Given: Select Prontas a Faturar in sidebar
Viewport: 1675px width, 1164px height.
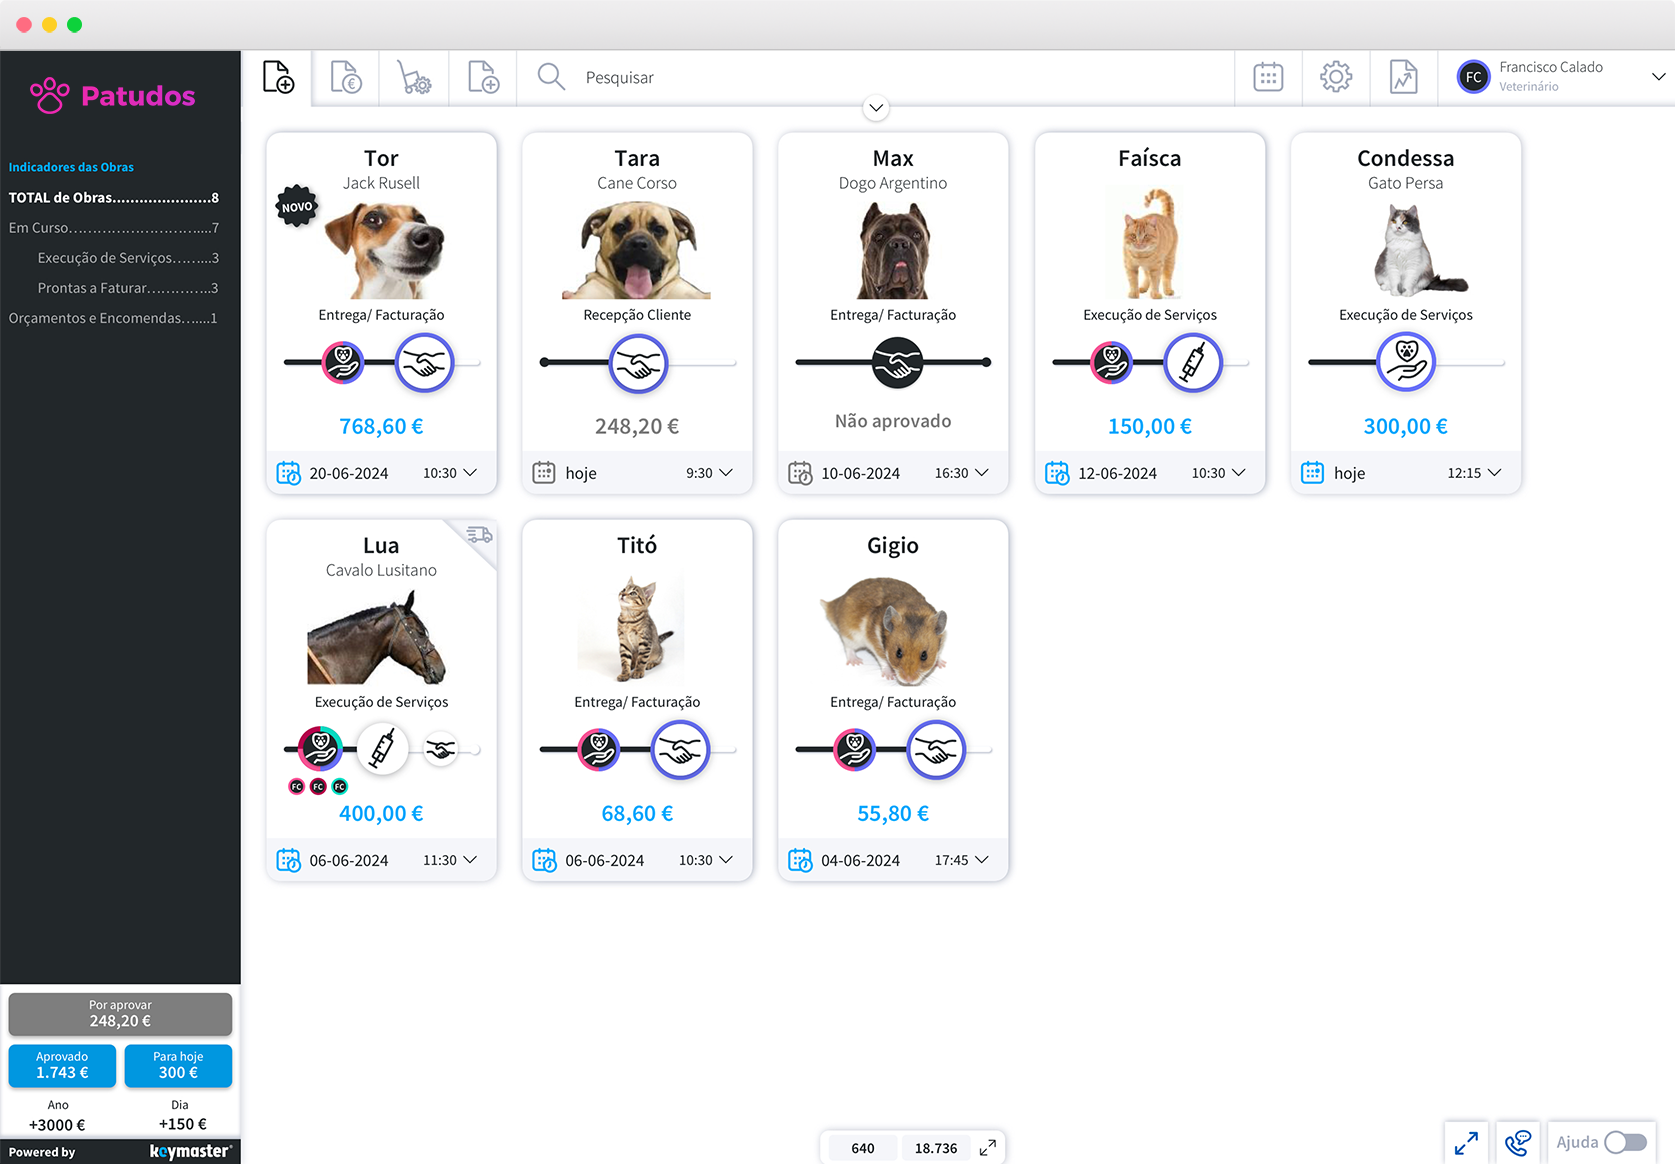Looking at the screenshot, I should 127,288.
